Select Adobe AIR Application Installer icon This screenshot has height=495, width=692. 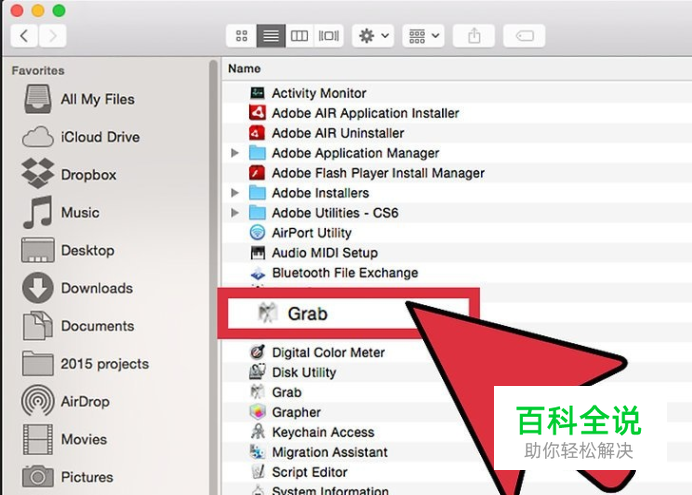[257, 113]
